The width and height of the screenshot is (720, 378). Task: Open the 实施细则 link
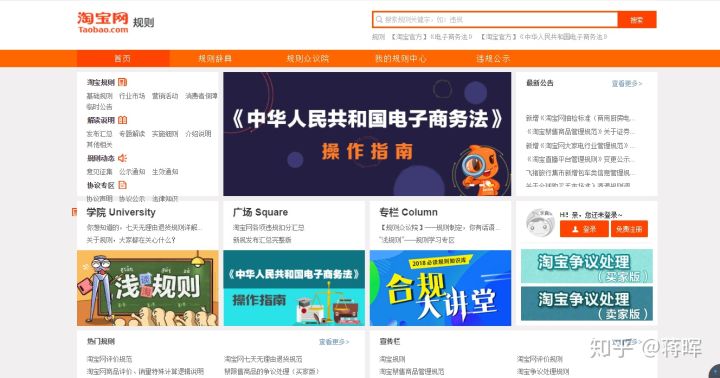165,134
